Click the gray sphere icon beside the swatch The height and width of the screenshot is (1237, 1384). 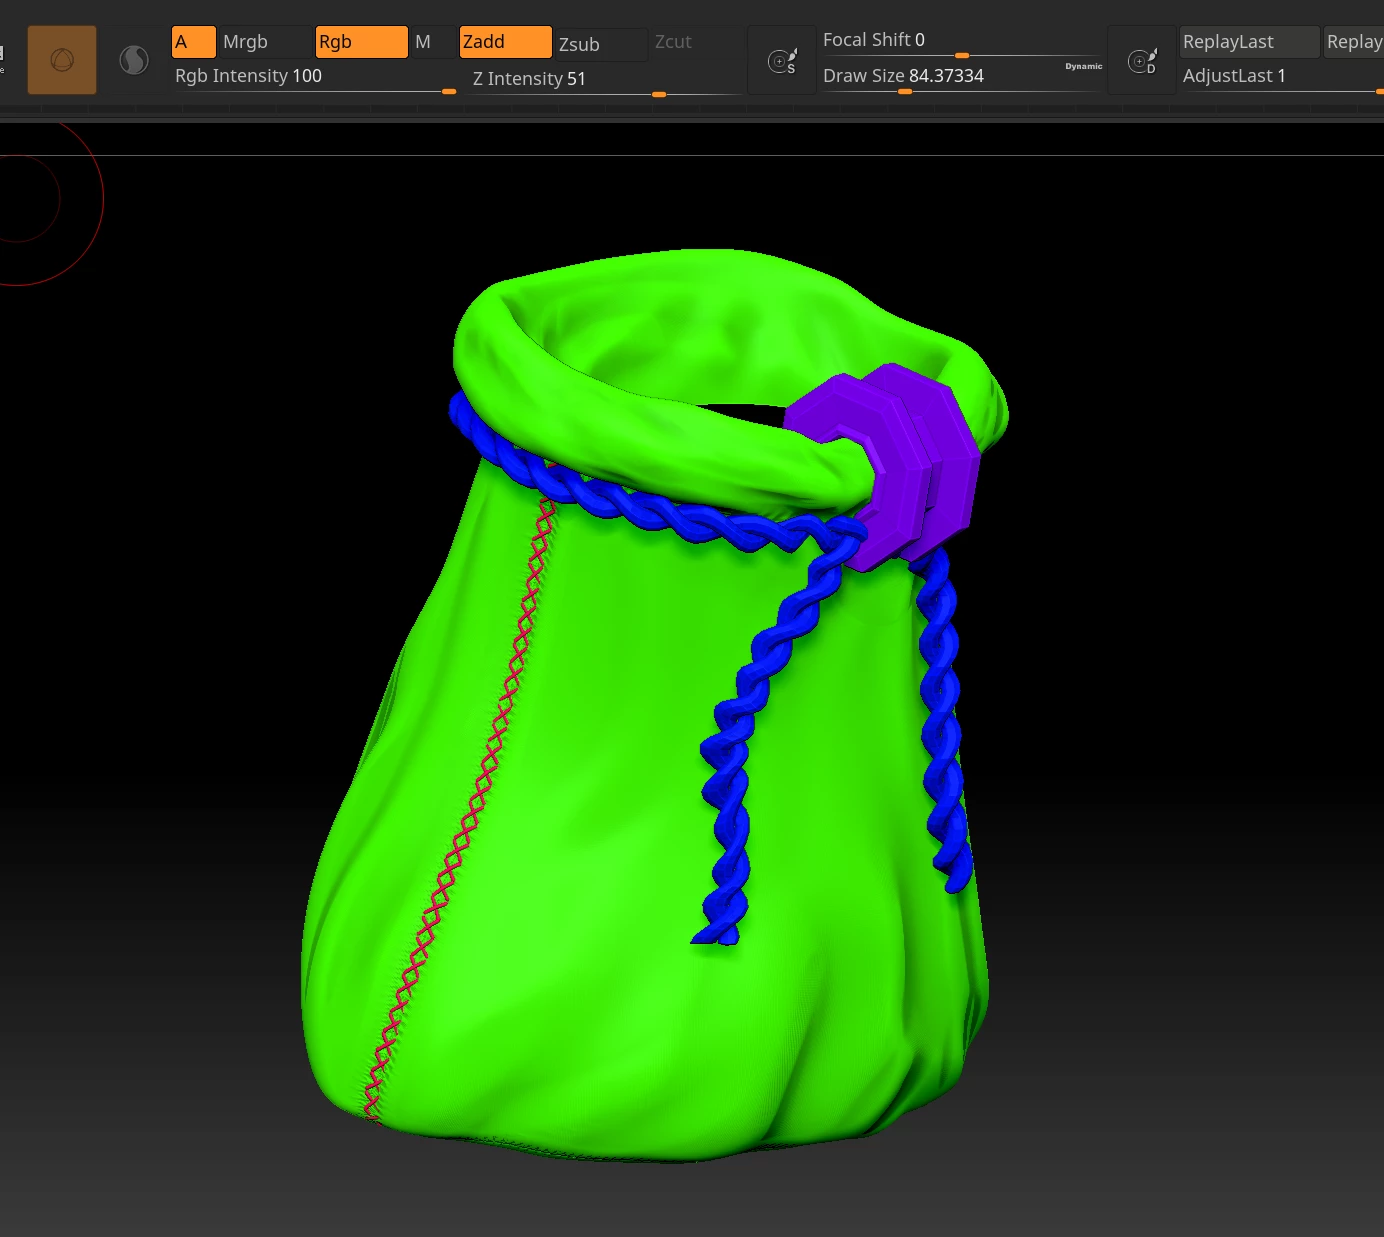click(x=134, y=60)
